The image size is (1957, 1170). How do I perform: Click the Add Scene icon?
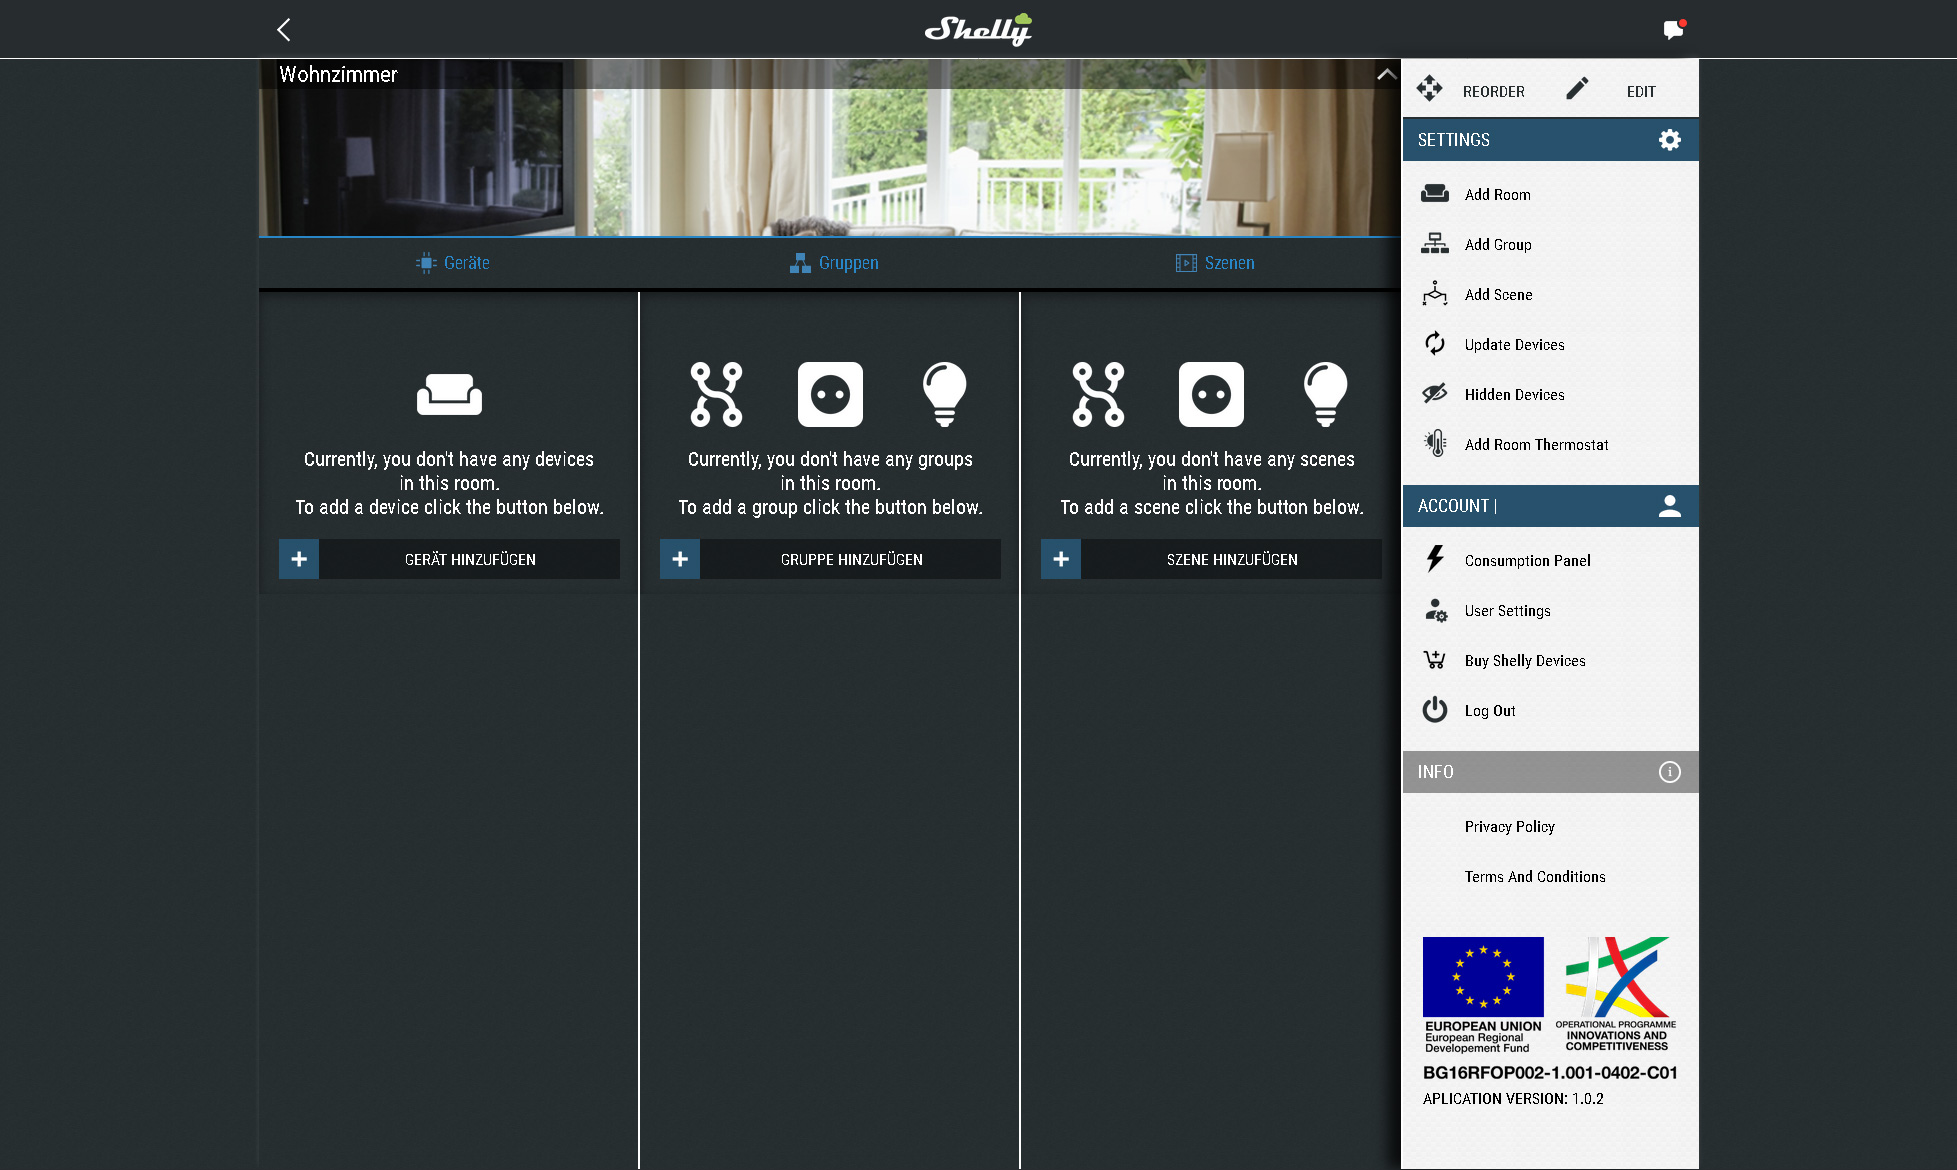[x=1435, y=293]
